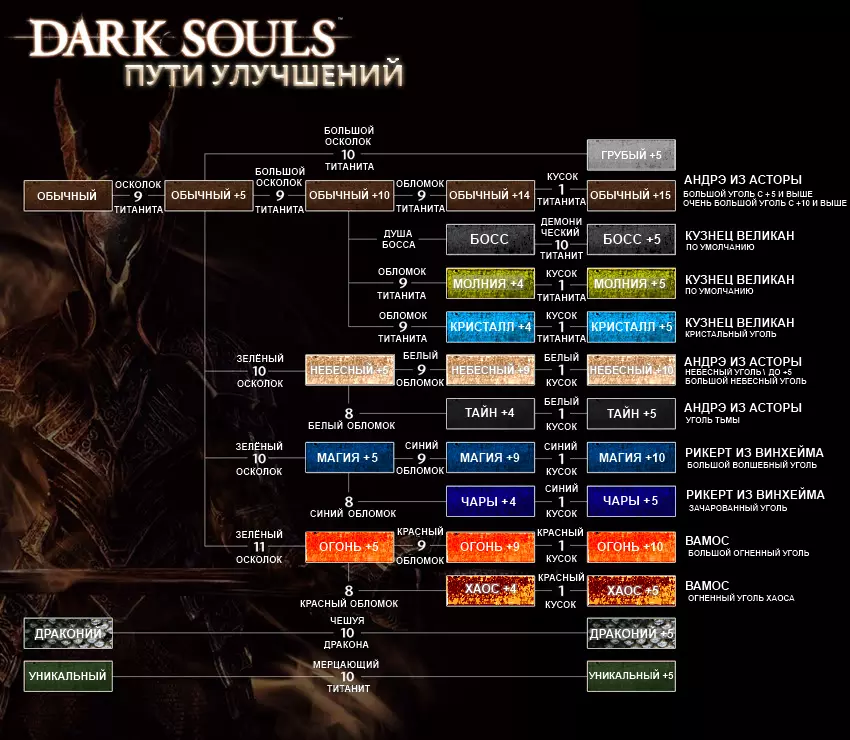Select the ТАЙН +5 box
Viewport: 850px width, 740px height.
[x=631, y=414]
